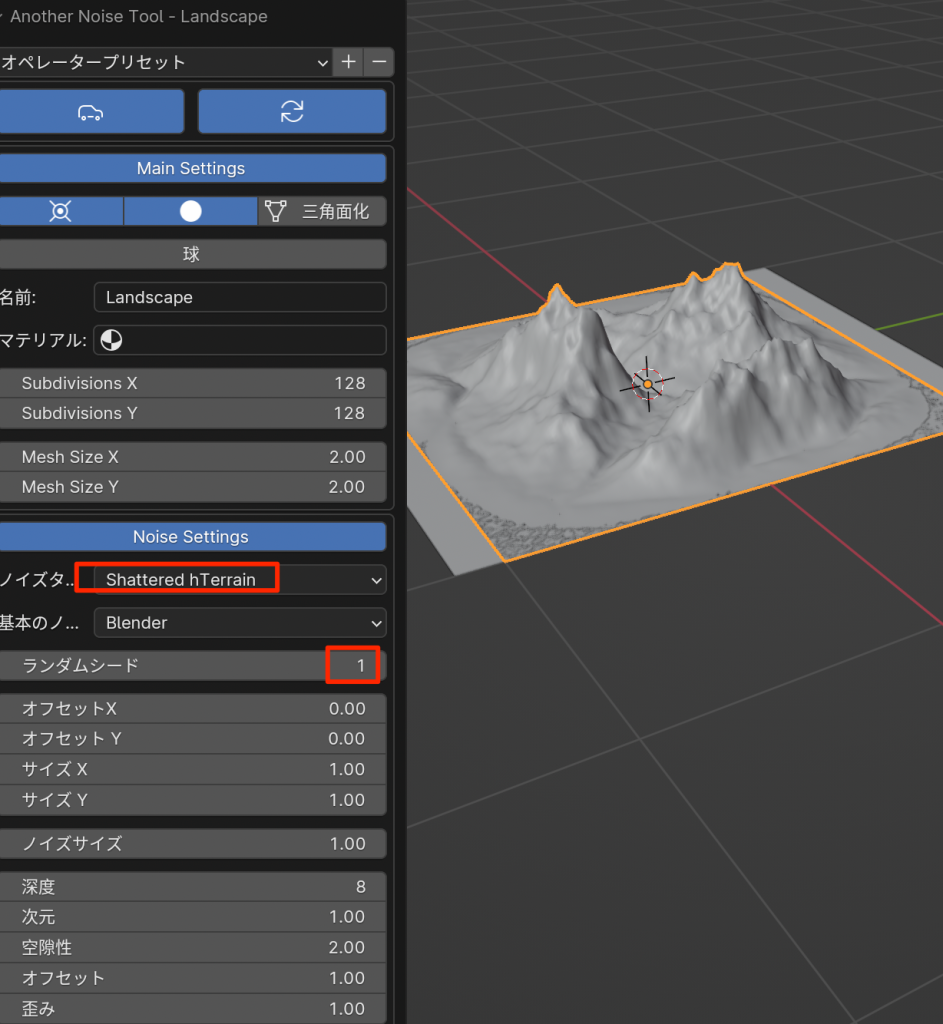Click the Landscape name text field
Screen dimensions: 943x1024
click(239, 297)
